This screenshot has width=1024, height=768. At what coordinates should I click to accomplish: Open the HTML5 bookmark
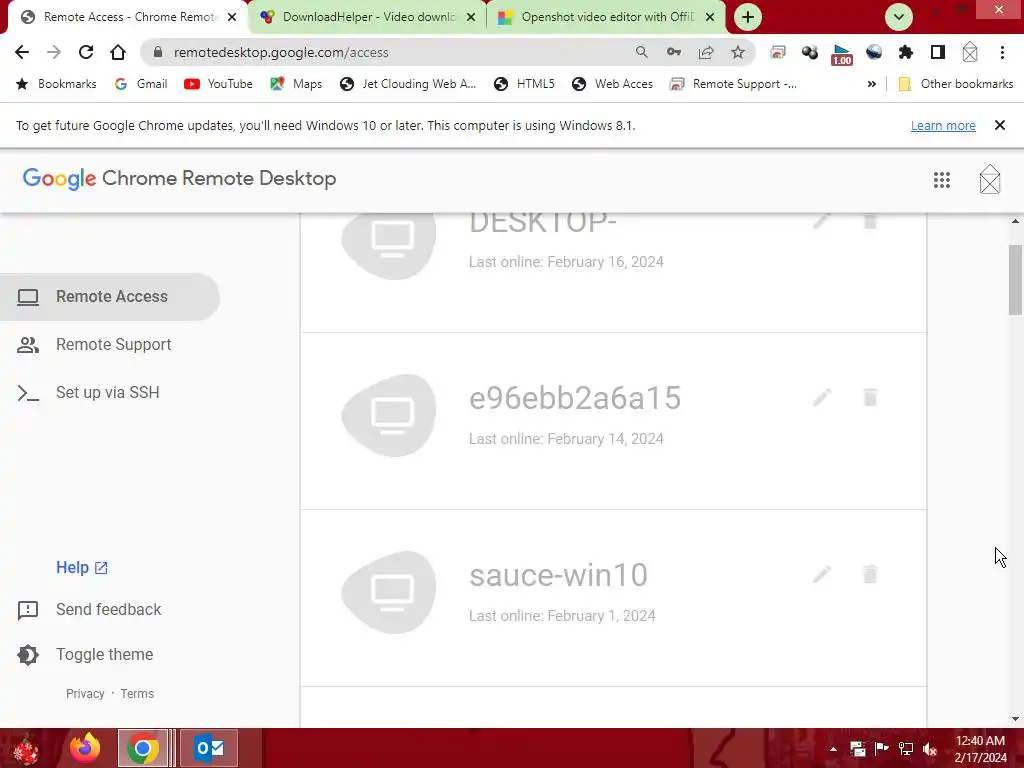pyautogui.click(x=524, y=84)
